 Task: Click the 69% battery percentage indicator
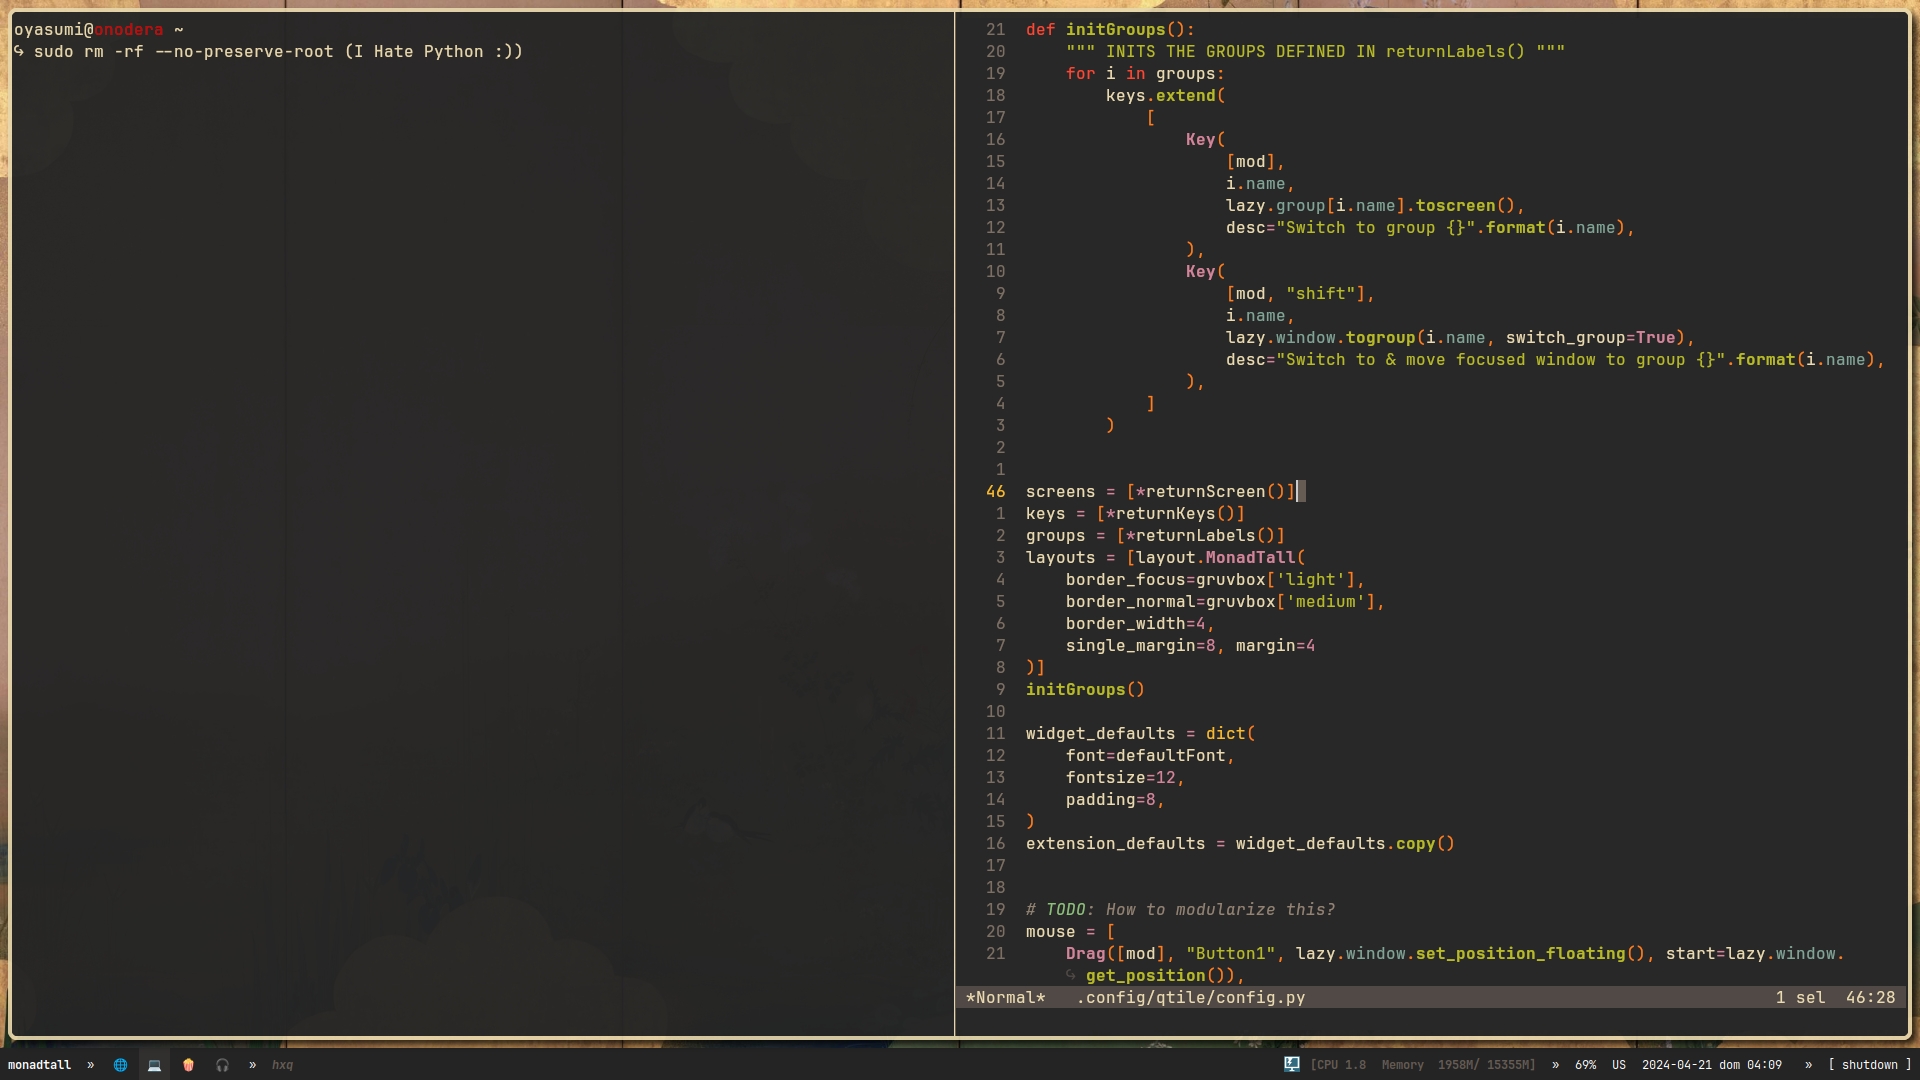[x=1584, y=1065]
